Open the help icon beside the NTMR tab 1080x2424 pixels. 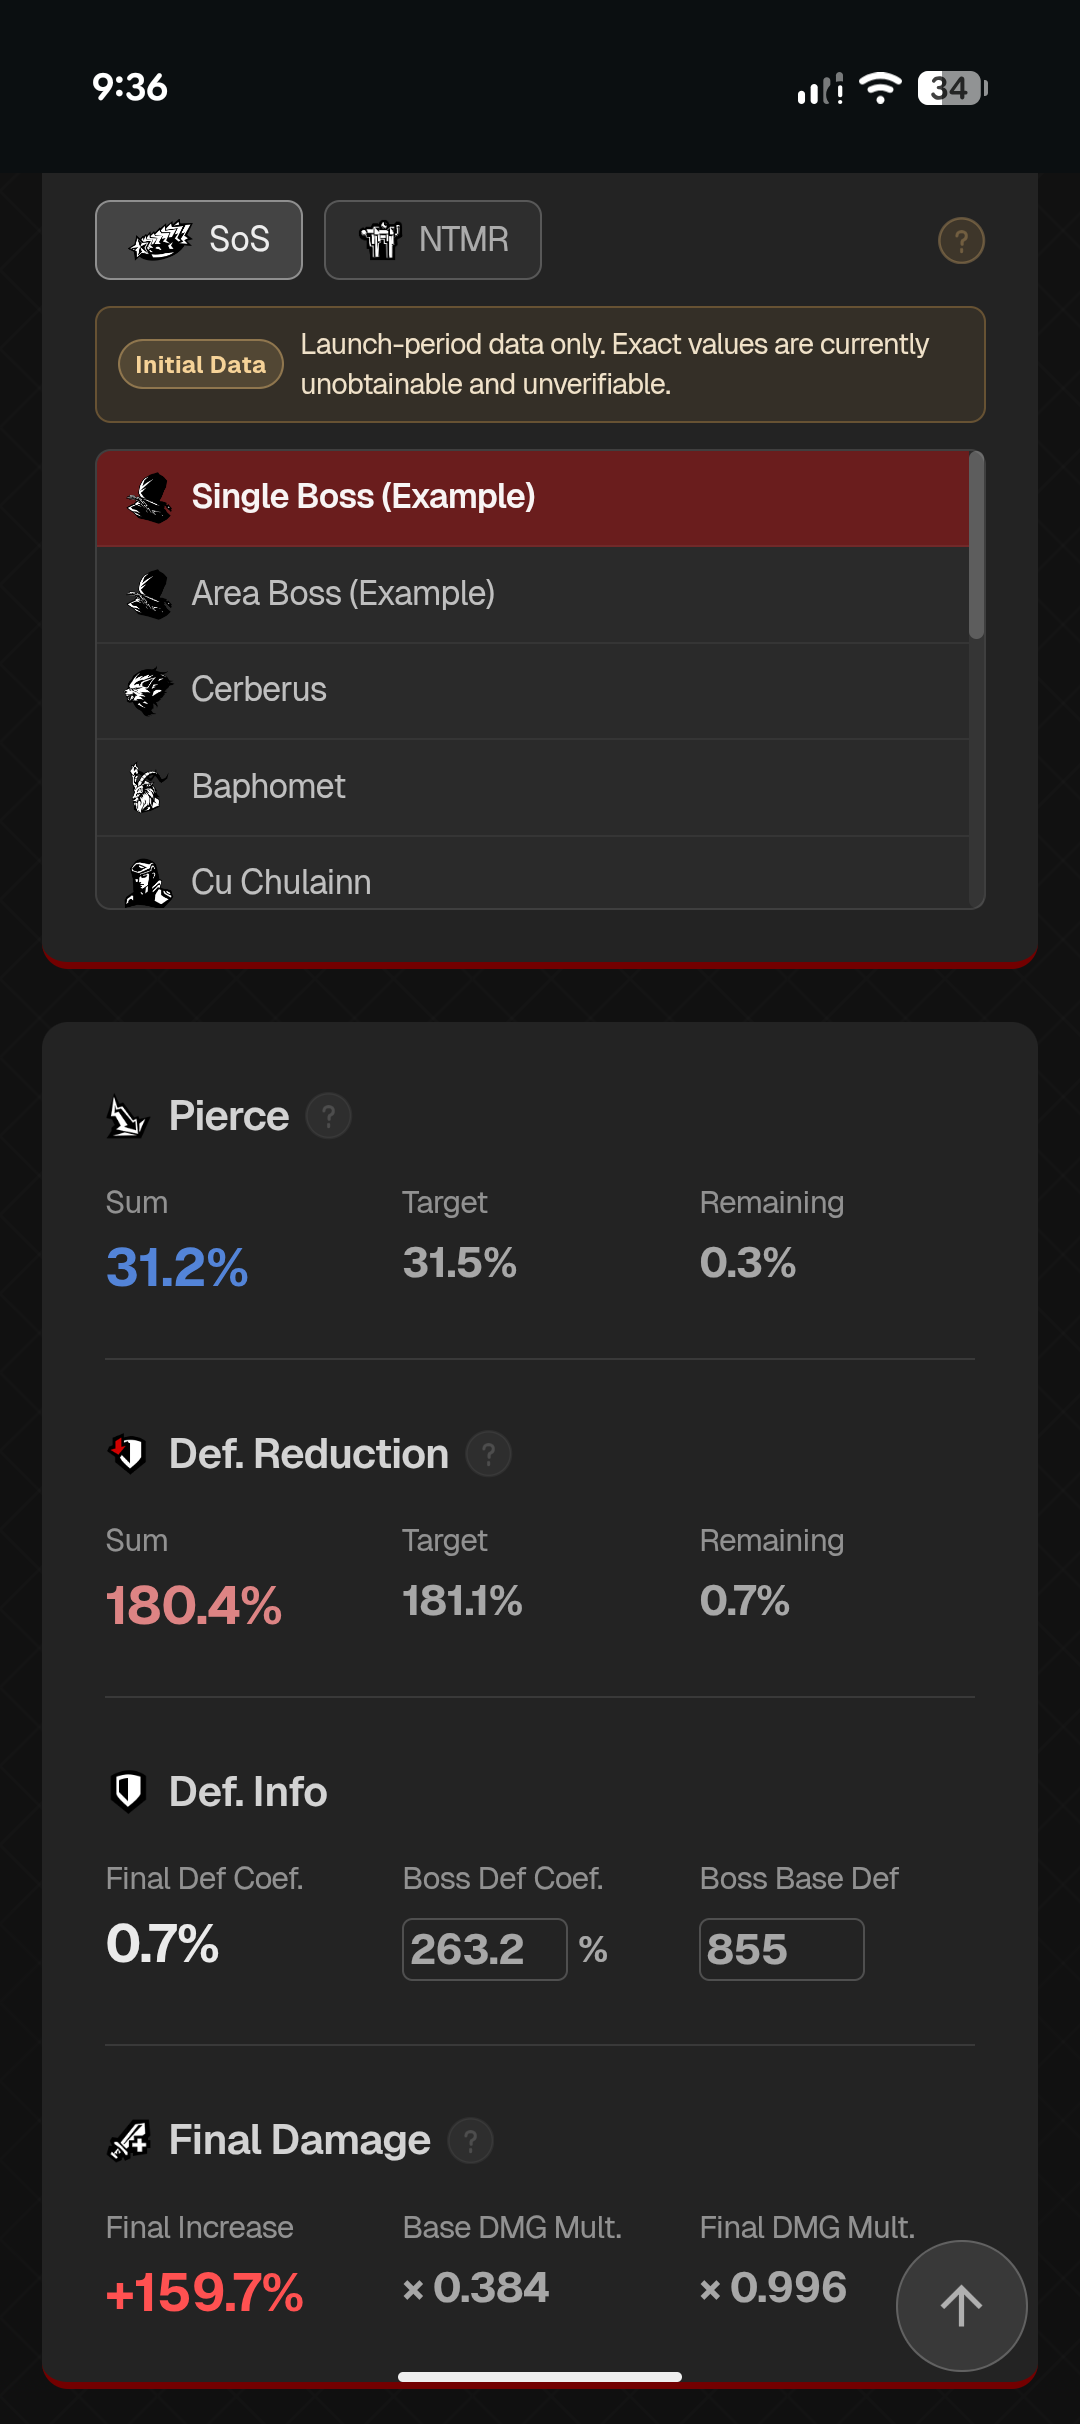[961, 241]
